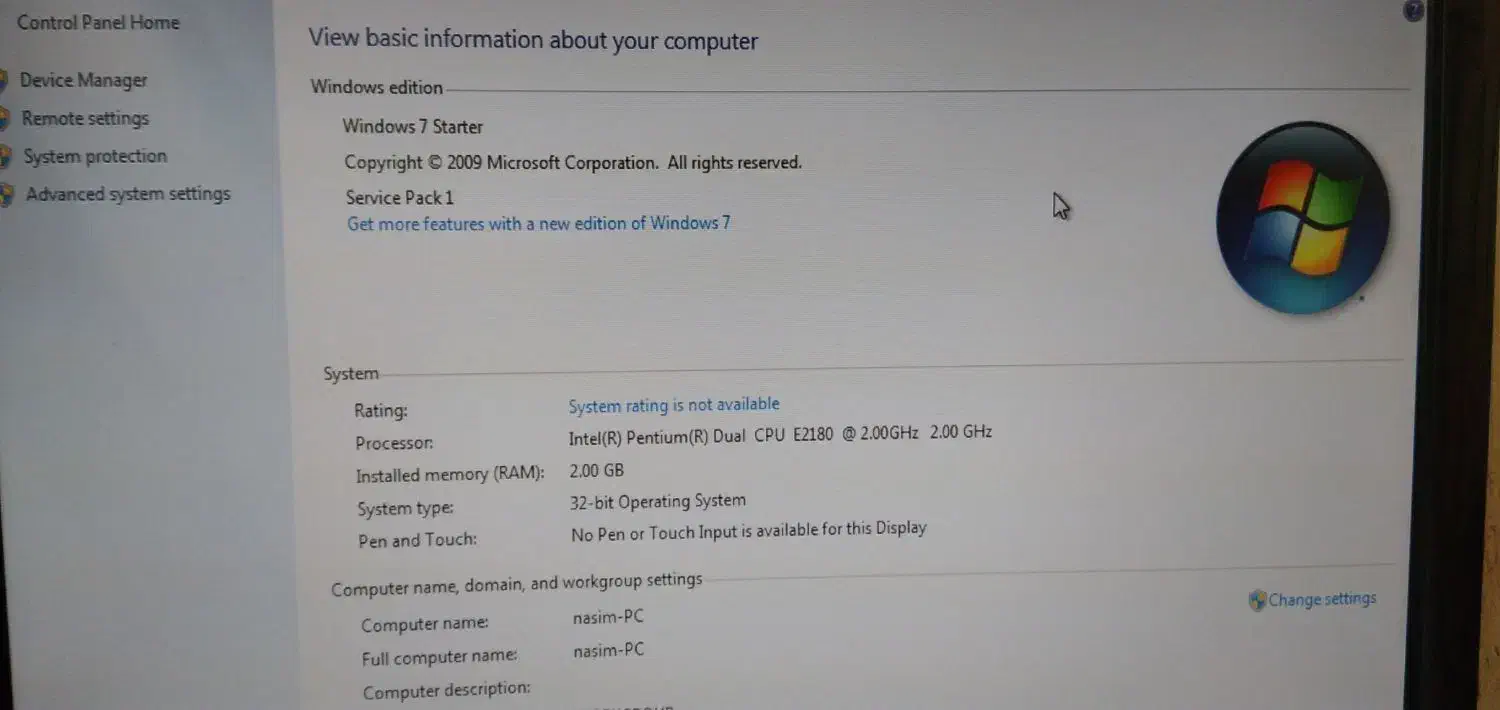This screenshot has width=1500, height=710.
Task: Open Control Panel Home
Action: click(x=98, y=22)
